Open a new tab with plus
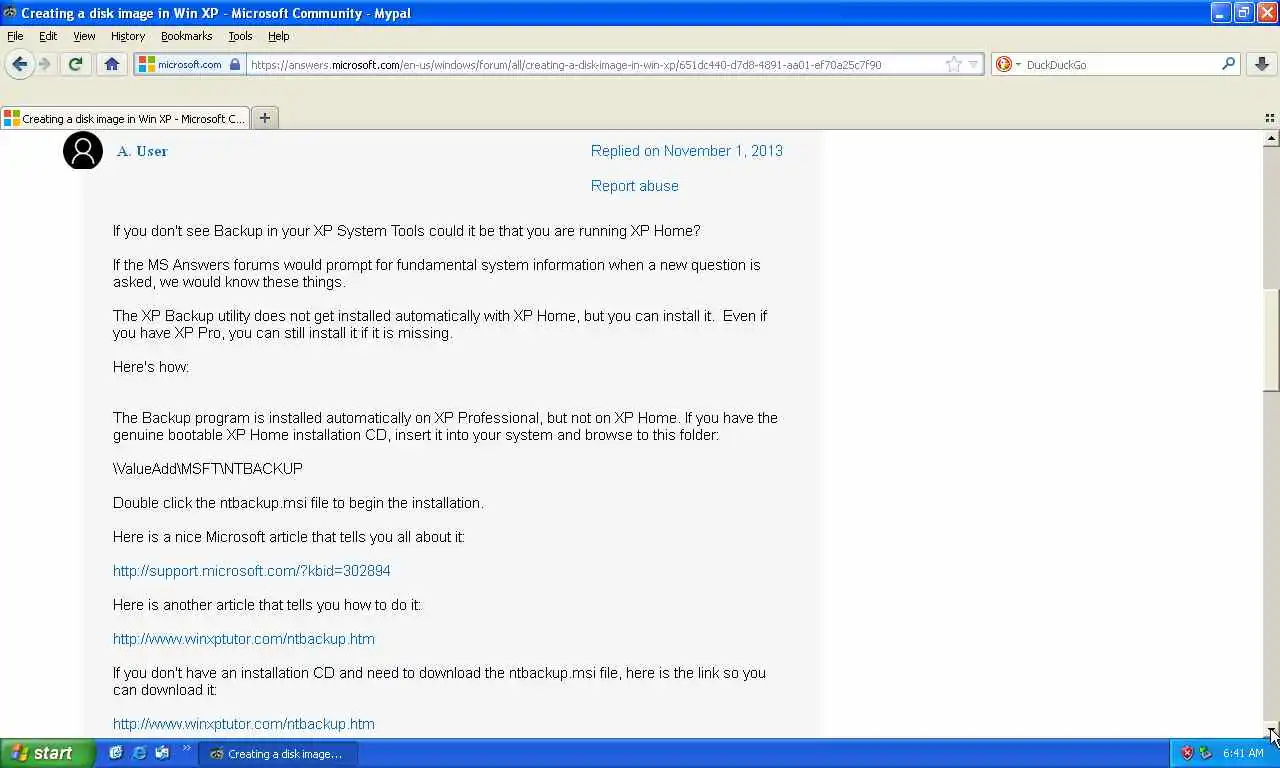This screenshot has width=1280, height=768. pyautogui.click(x=265, y=118)
